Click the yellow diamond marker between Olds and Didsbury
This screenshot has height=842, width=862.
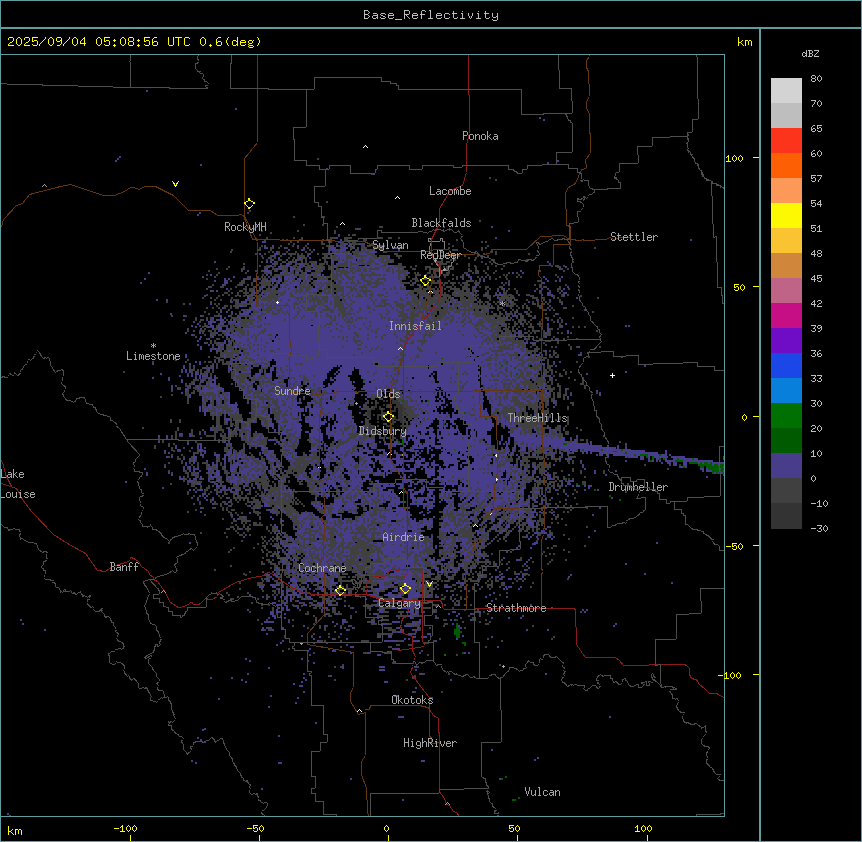click(x=388, y=417)
